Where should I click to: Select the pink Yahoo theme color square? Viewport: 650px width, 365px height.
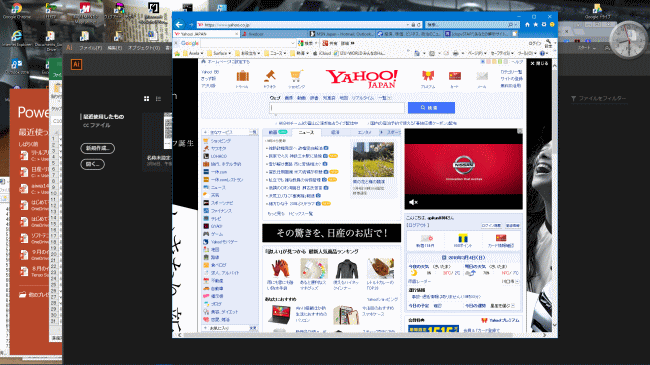tap(488, 62)
